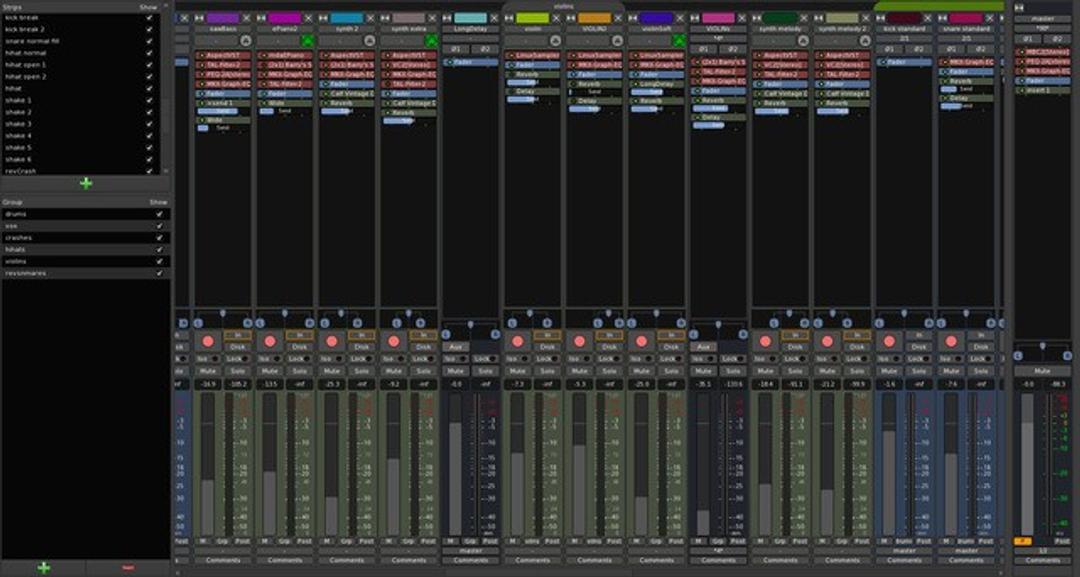
Task: Click the green metering arrow icon on synth 2
Action: point(370,39)
